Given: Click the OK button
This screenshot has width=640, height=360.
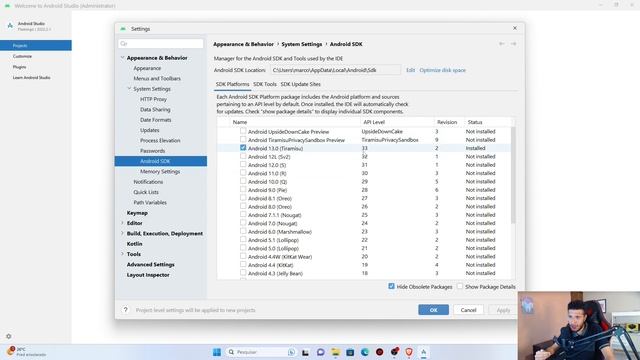Looking at the screenshot, I should pyautogui.click(x=433, y=310).
